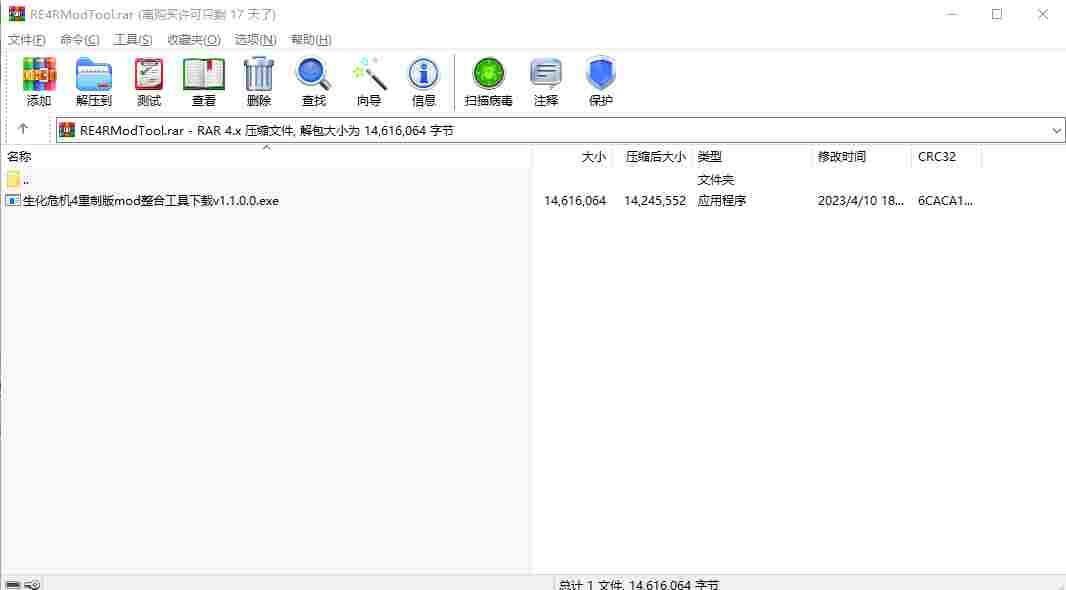Go up one folder level arrow

(23, 128)
